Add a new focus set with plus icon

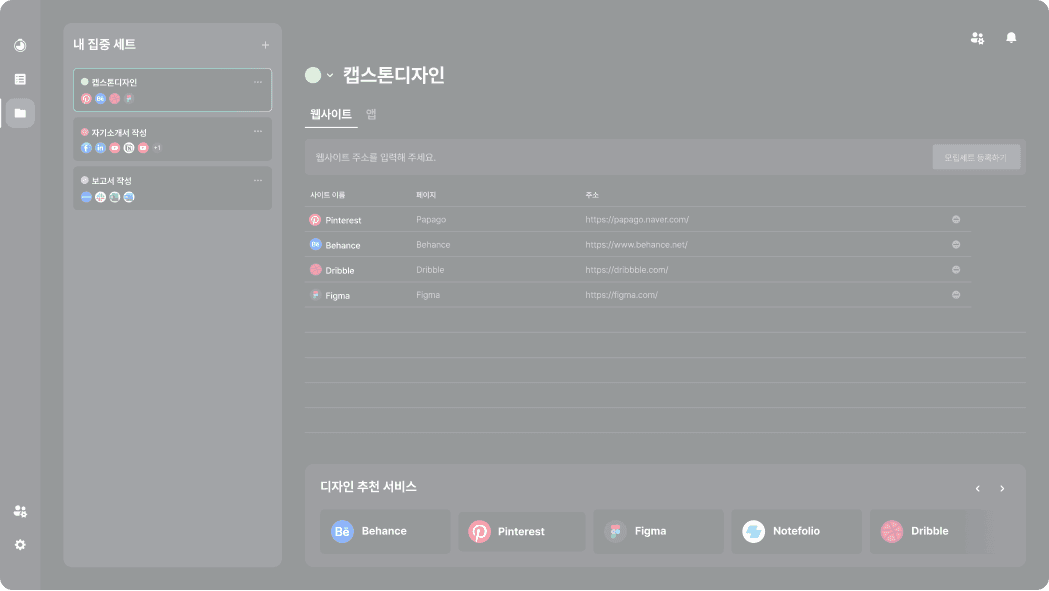(x=266, y=45)
